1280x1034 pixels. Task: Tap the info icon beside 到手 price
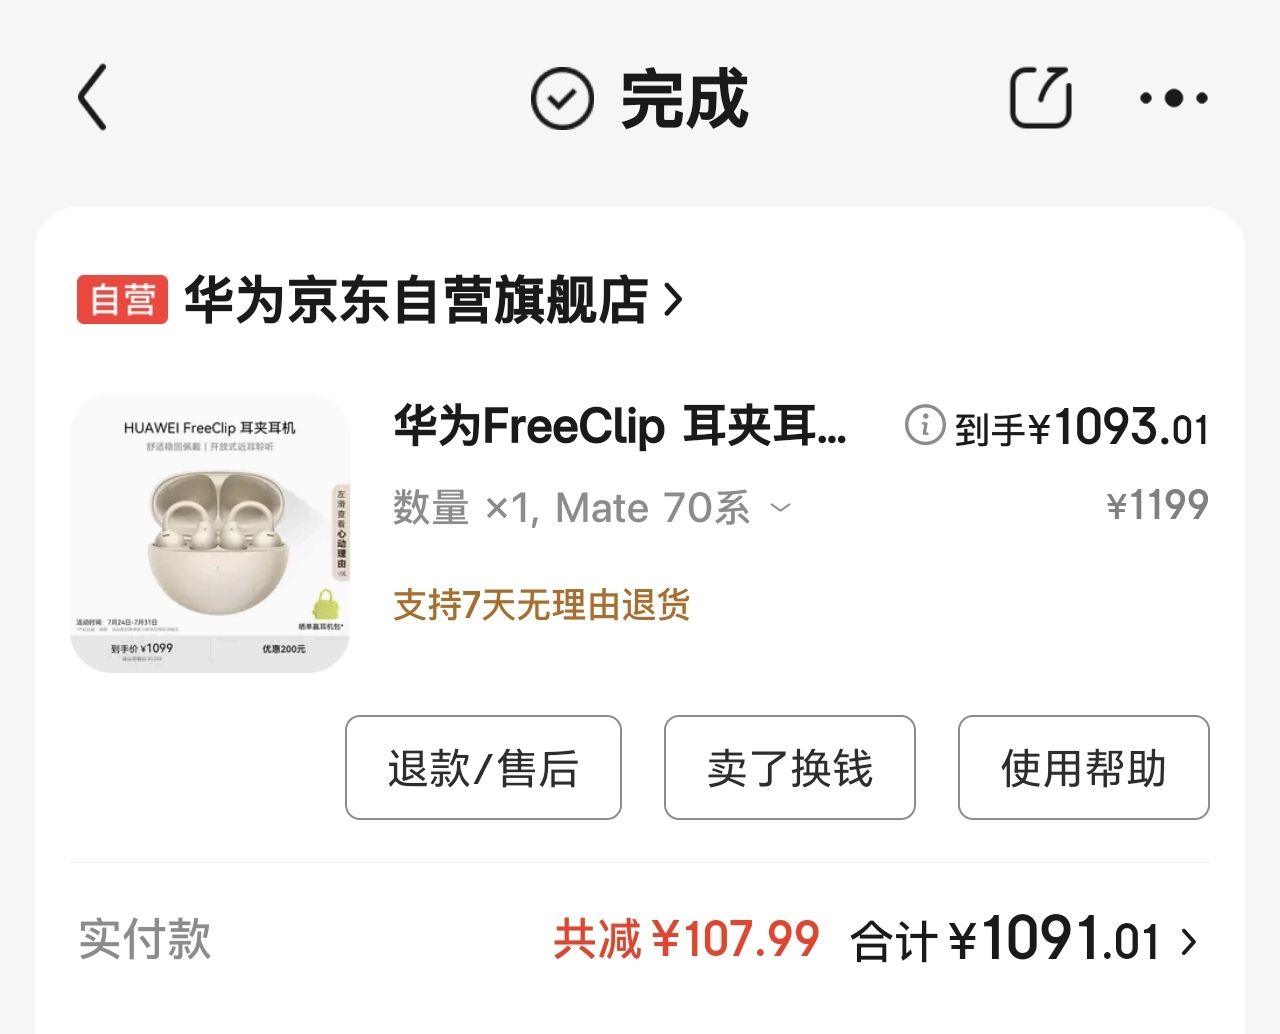924,425
